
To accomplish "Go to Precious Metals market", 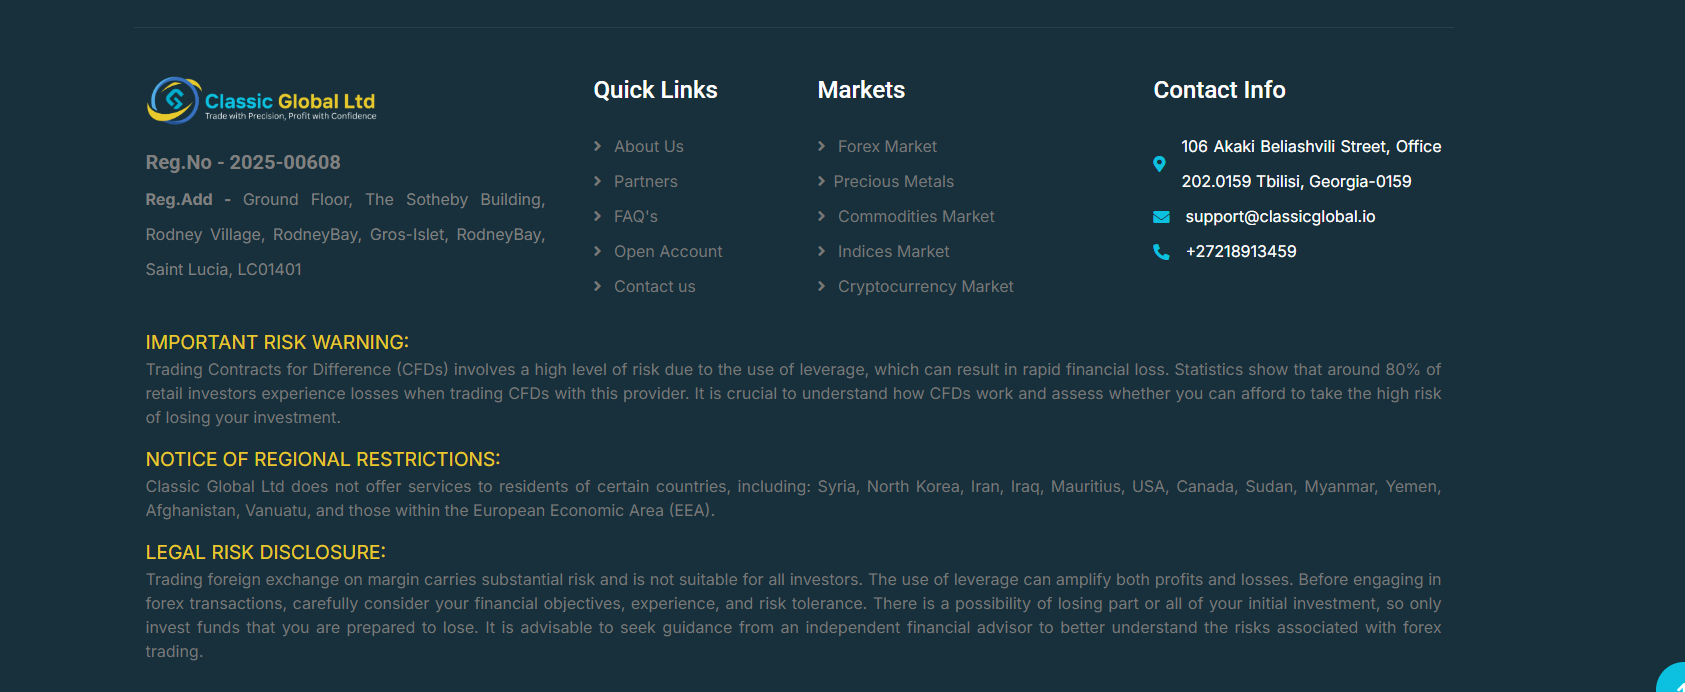I will point(893,182).
